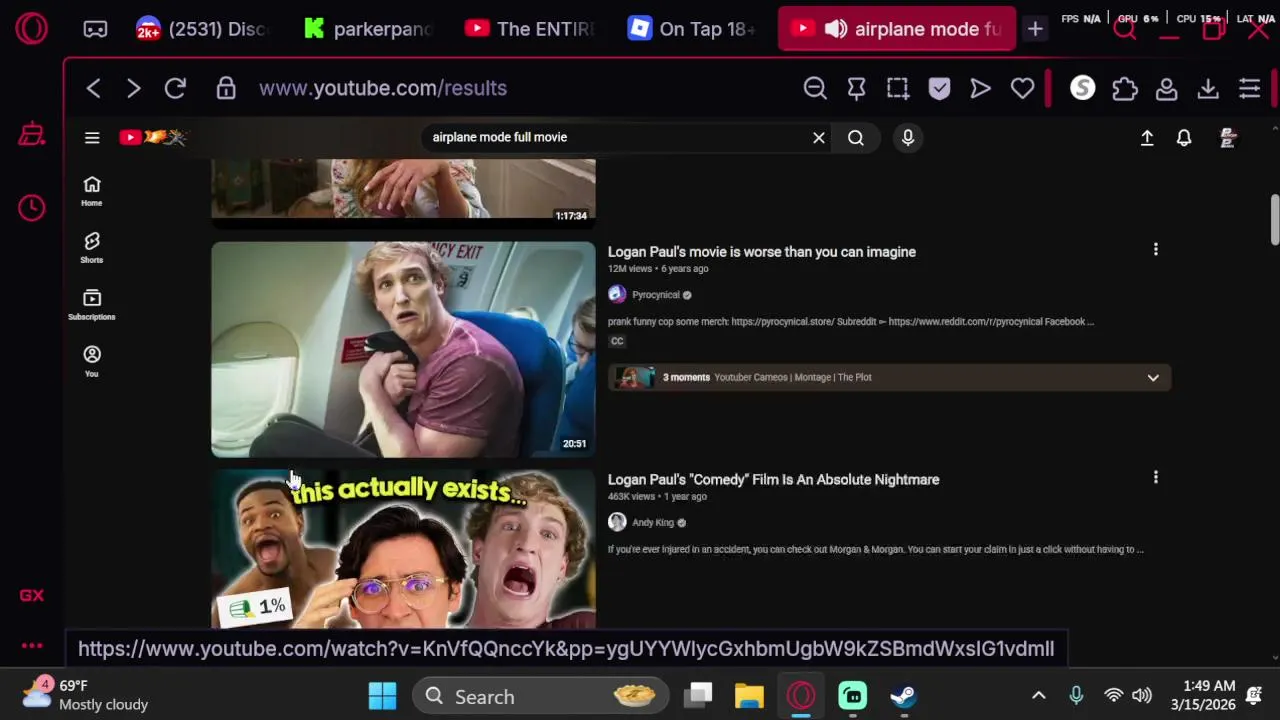Click the YouTube create upload icon

coord(1147,138)
